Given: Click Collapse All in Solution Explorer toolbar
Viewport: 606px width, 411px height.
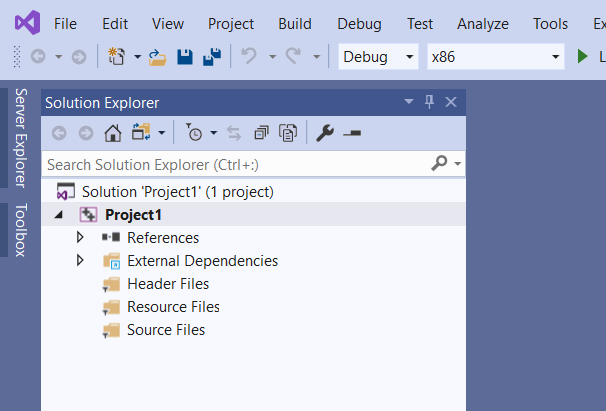Looking at the screenshot, I should tap(261, 132).
